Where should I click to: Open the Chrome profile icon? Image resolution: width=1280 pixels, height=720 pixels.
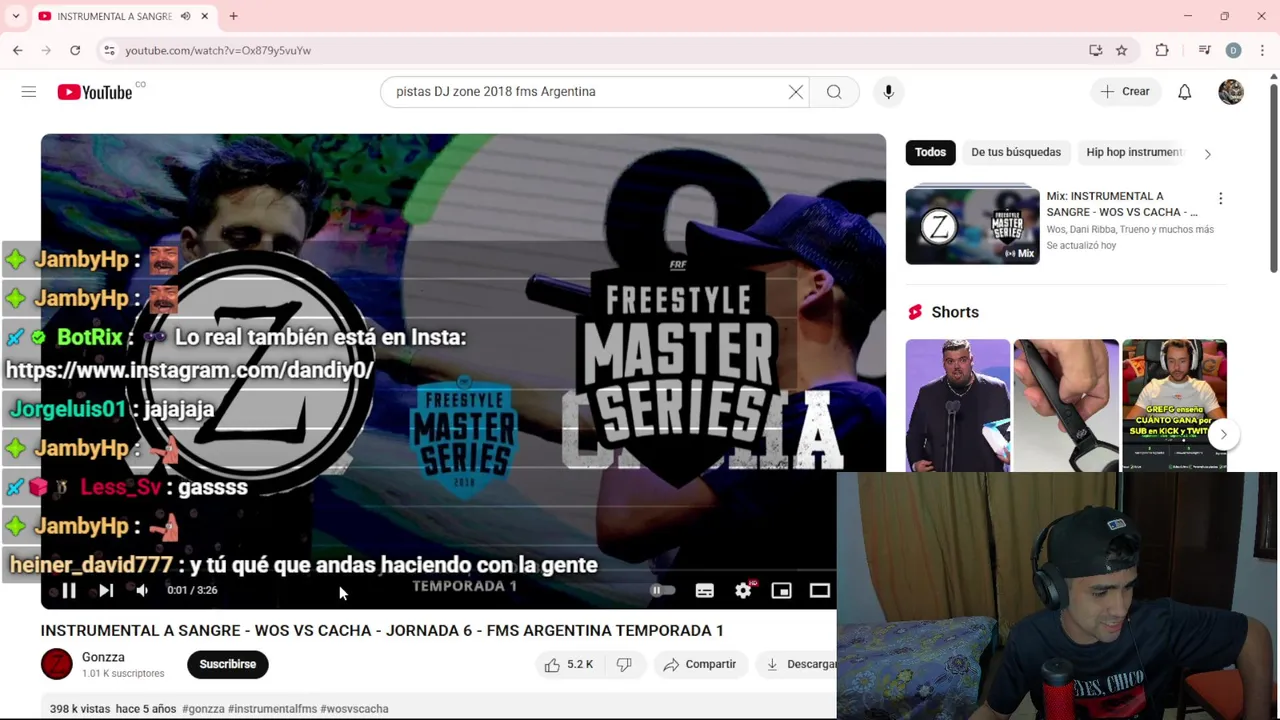coord(1233,50)
